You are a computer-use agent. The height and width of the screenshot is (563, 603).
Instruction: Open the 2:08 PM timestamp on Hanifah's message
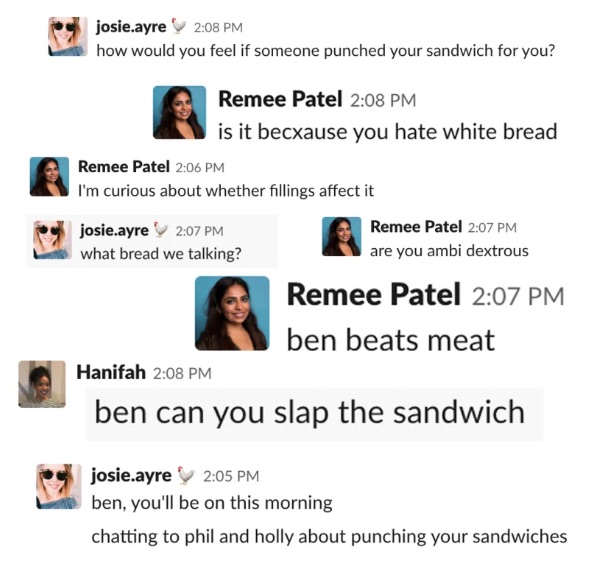pos(182,373)
